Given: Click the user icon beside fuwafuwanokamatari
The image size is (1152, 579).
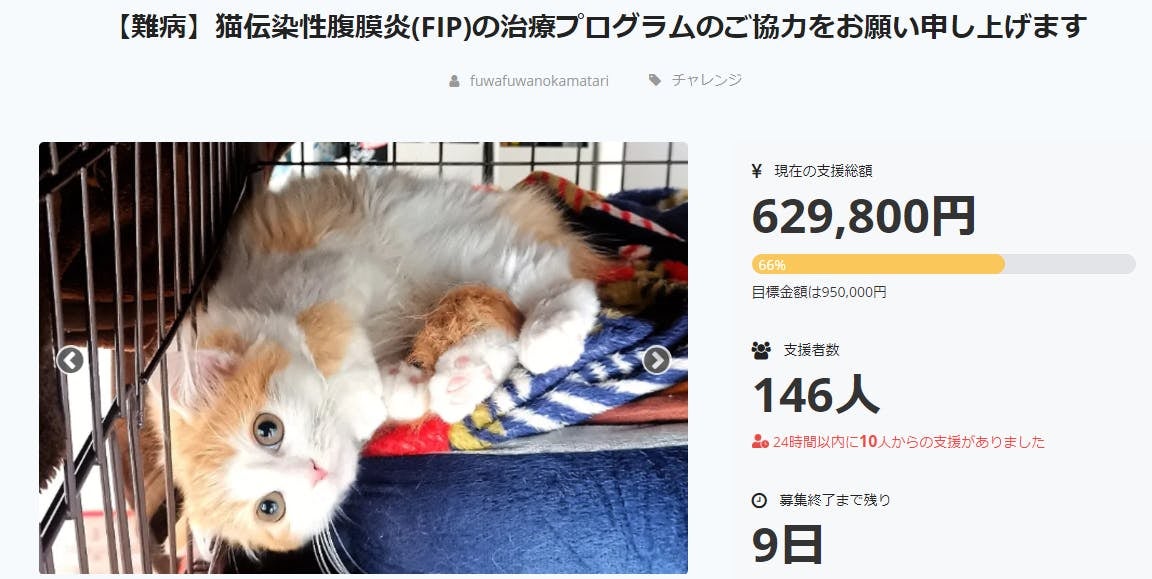Looking at the screenshot, I should click(454, 81).
